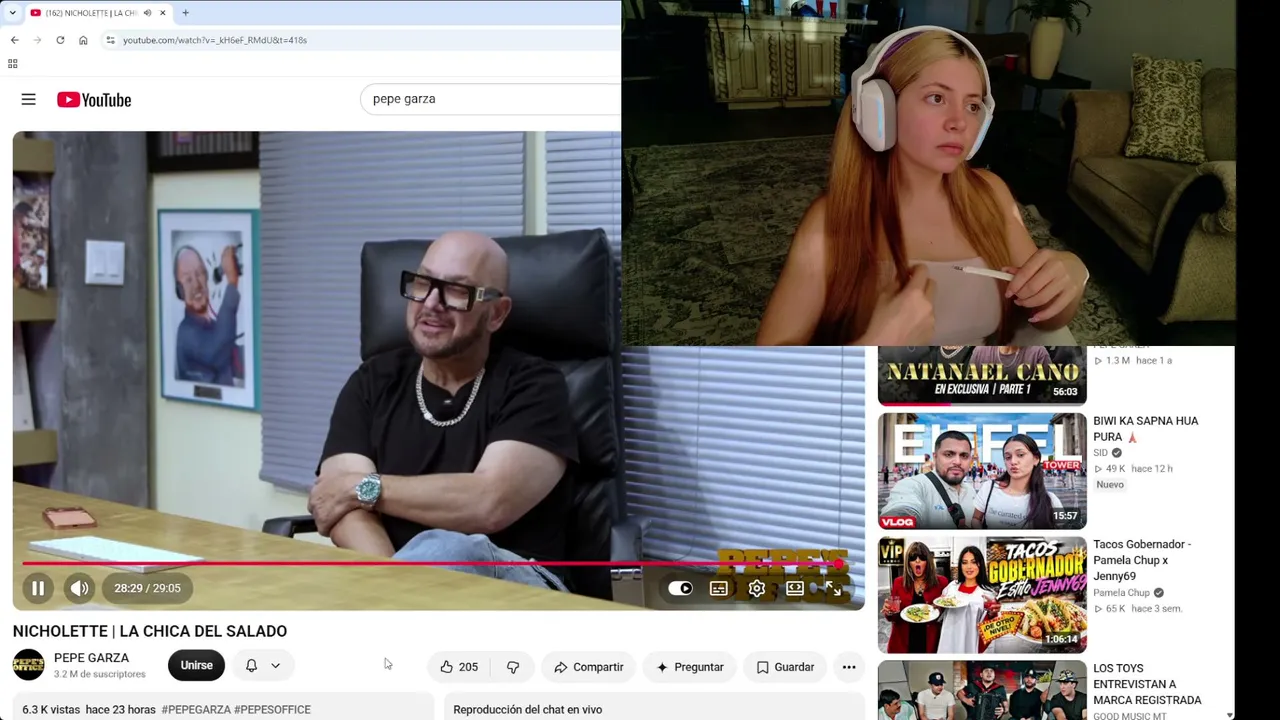
Task: Save the video with Guardar
Action: [785, 667]
